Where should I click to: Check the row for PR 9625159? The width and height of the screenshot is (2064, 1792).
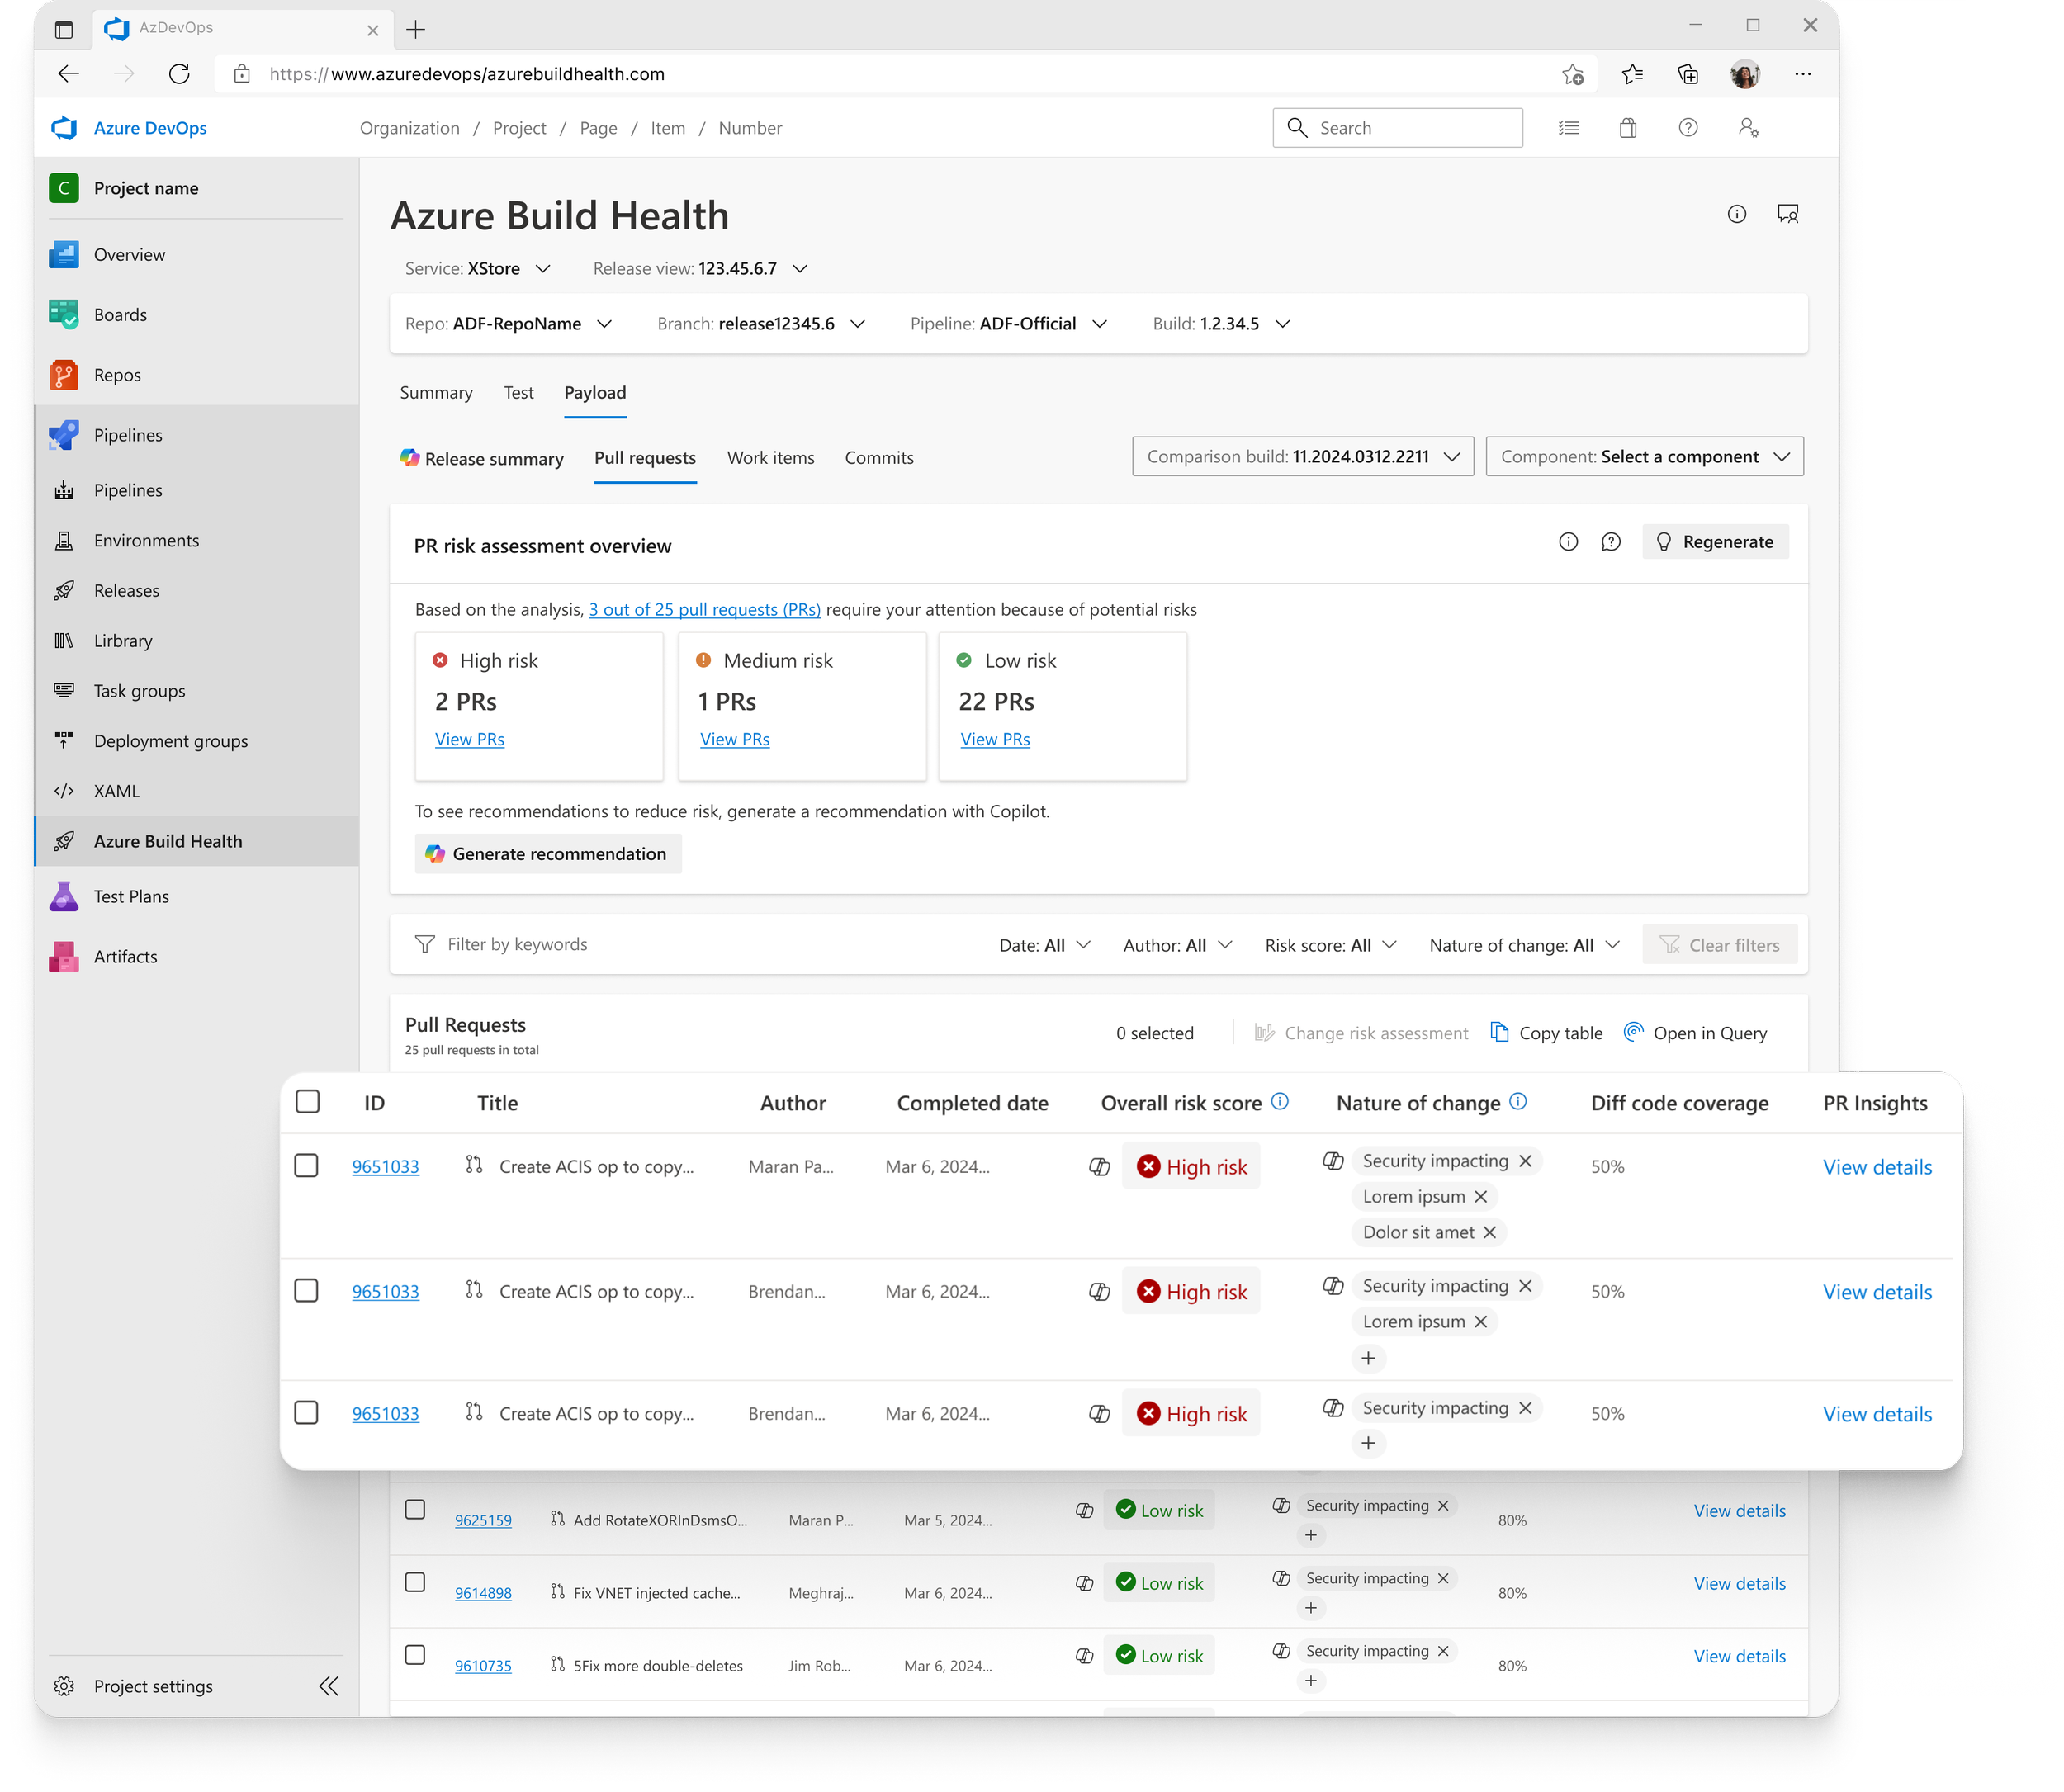point(415,1509)
